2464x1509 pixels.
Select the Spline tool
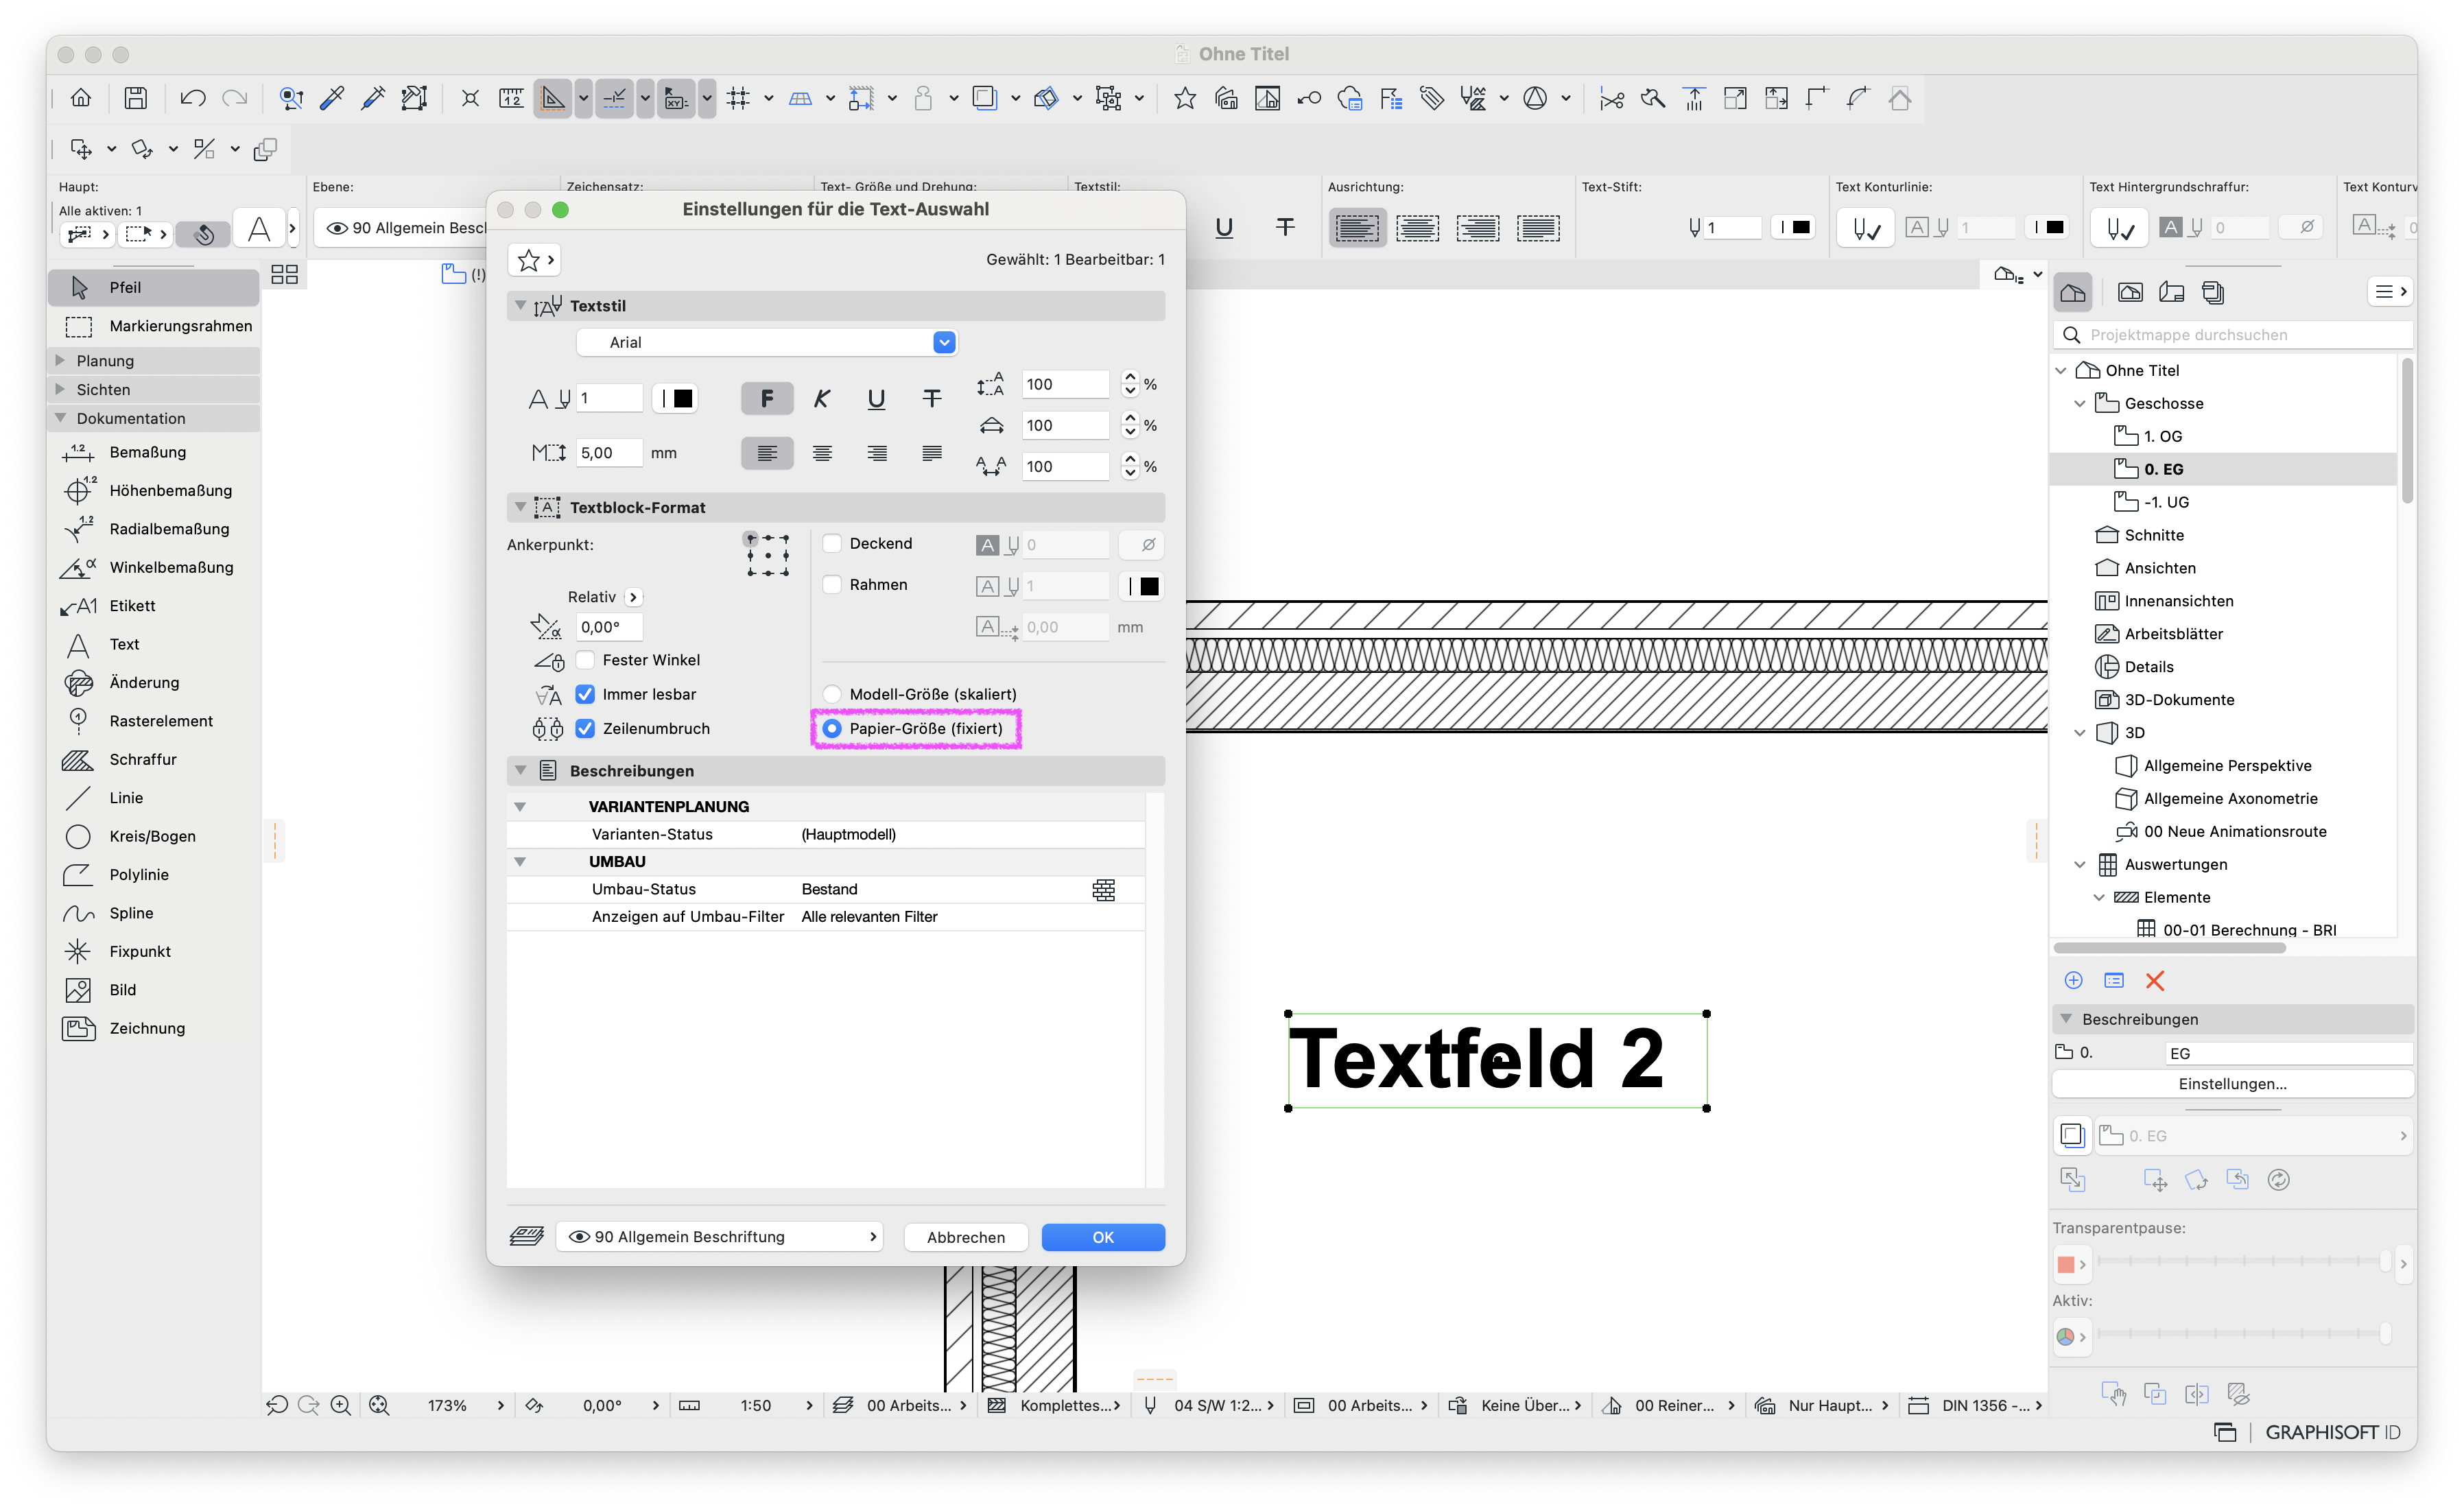153,913
